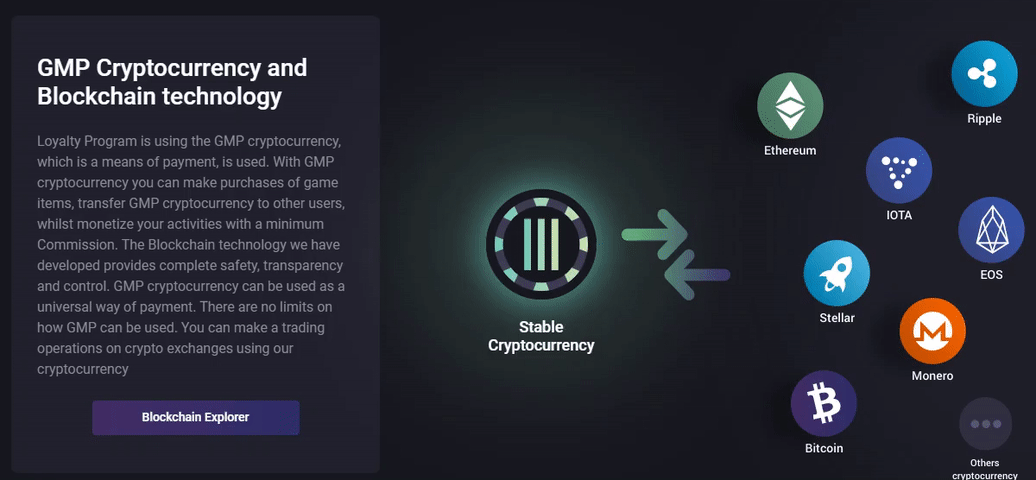The image size is (1036, 480).
Task: Click the Monero text label
Action: coord(932,376)
